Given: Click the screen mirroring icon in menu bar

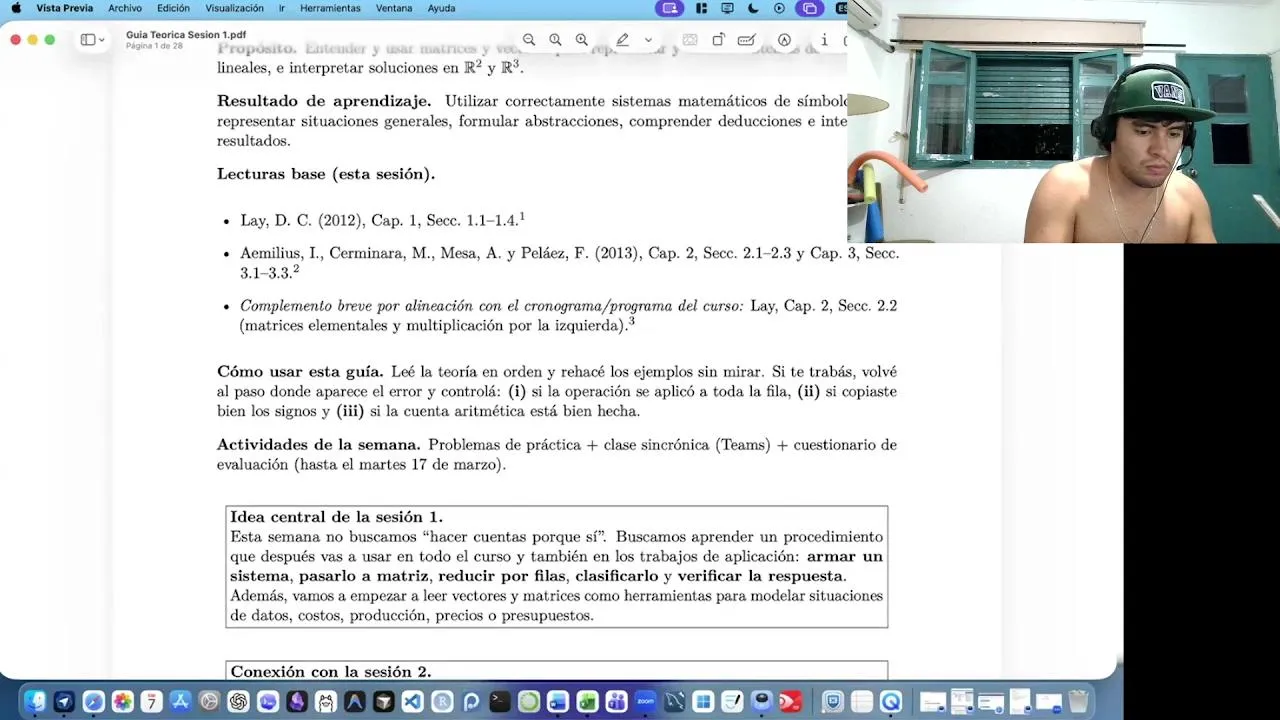Looking at the screenshot, I should tap(810, 8).
